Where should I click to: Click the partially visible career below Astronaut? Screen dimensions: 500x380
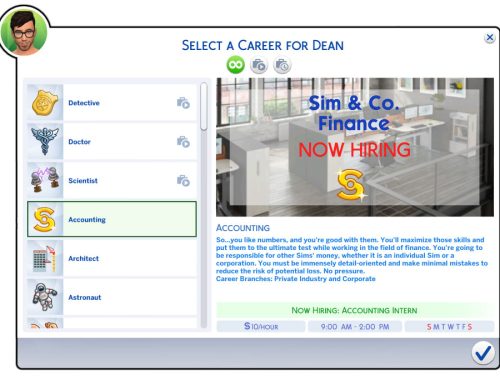point(112,323)
